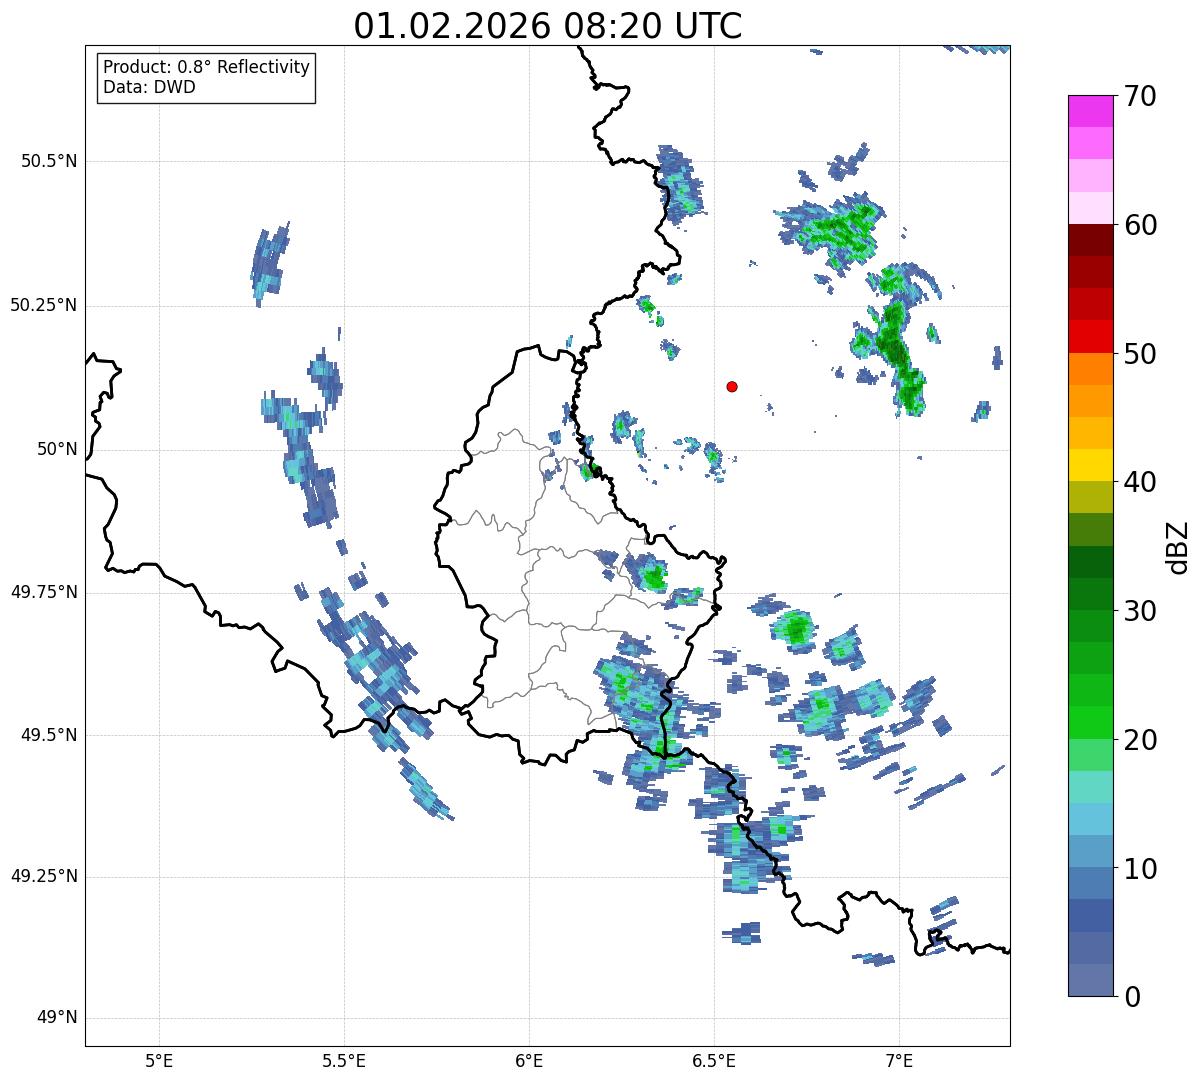Viewport: 1202px width, 1081px height.
Task: Click the 7°E longitude label
Action: pos(899,1061)
